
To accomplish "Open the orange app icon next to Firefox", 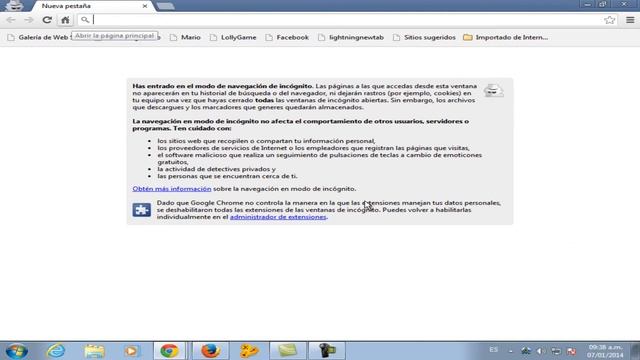I will (x=249, y=351).
